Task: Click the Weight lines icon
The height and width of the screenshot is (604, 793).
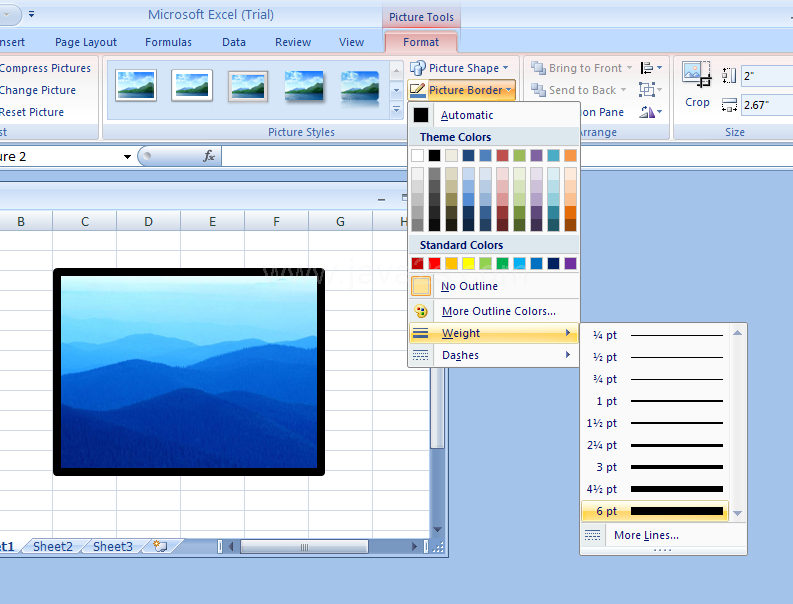Action: point(420,333)
